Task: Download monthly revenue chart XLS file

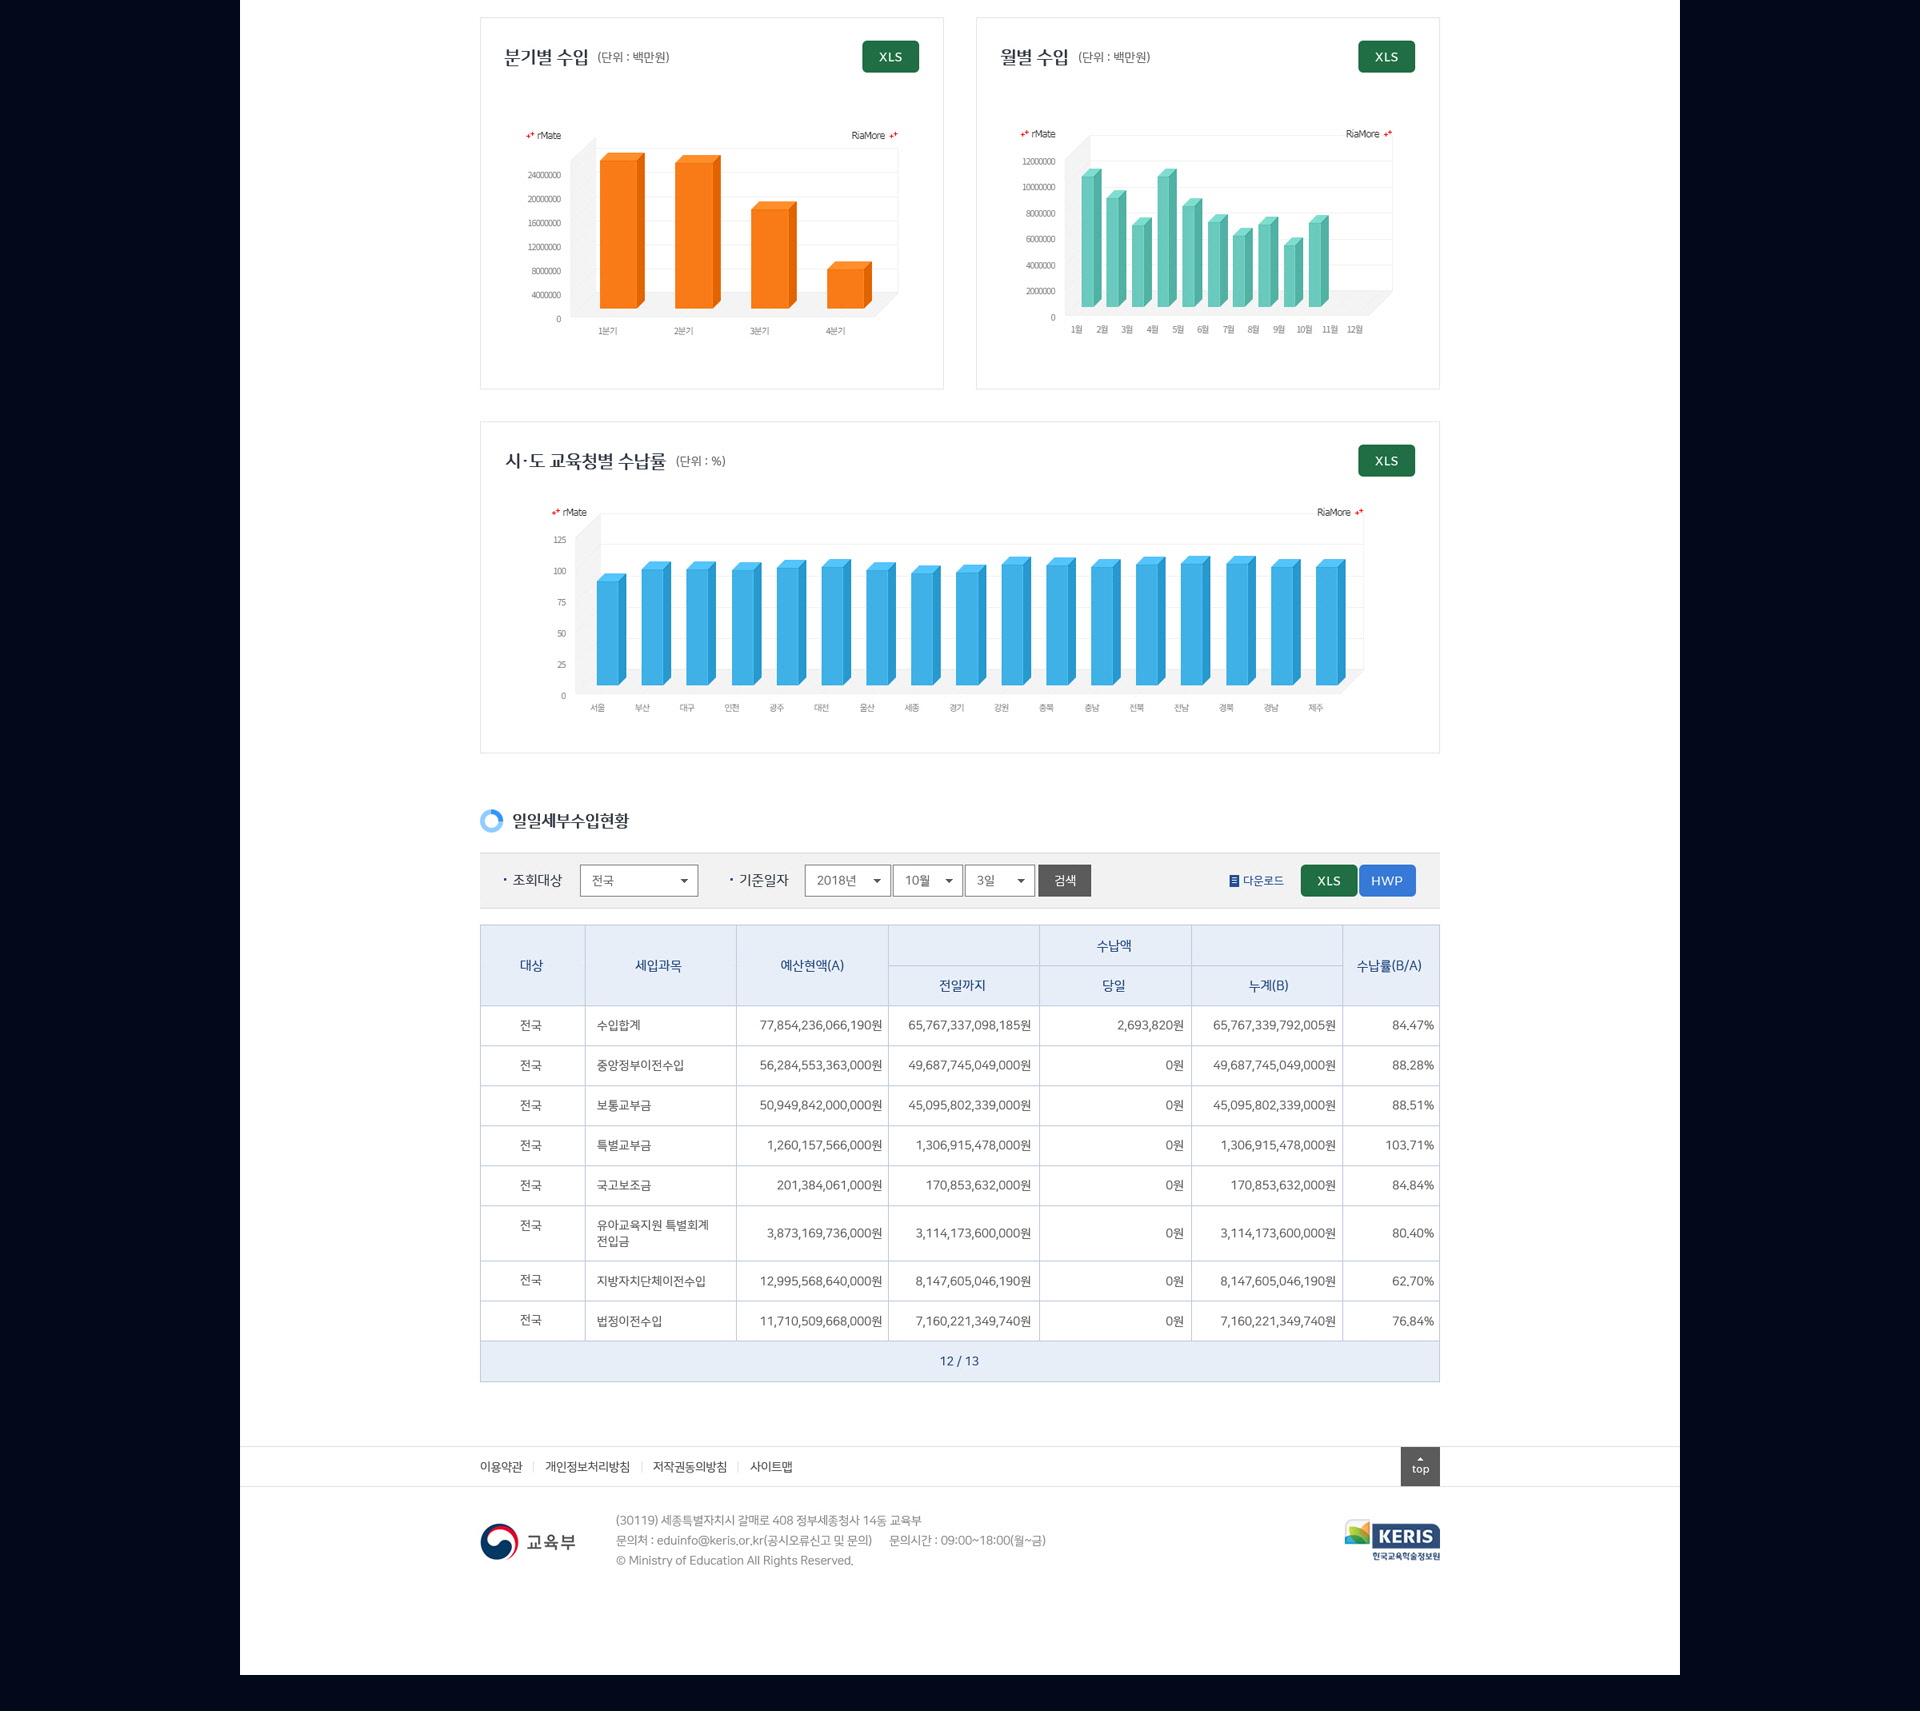Action: (1386, 57)
